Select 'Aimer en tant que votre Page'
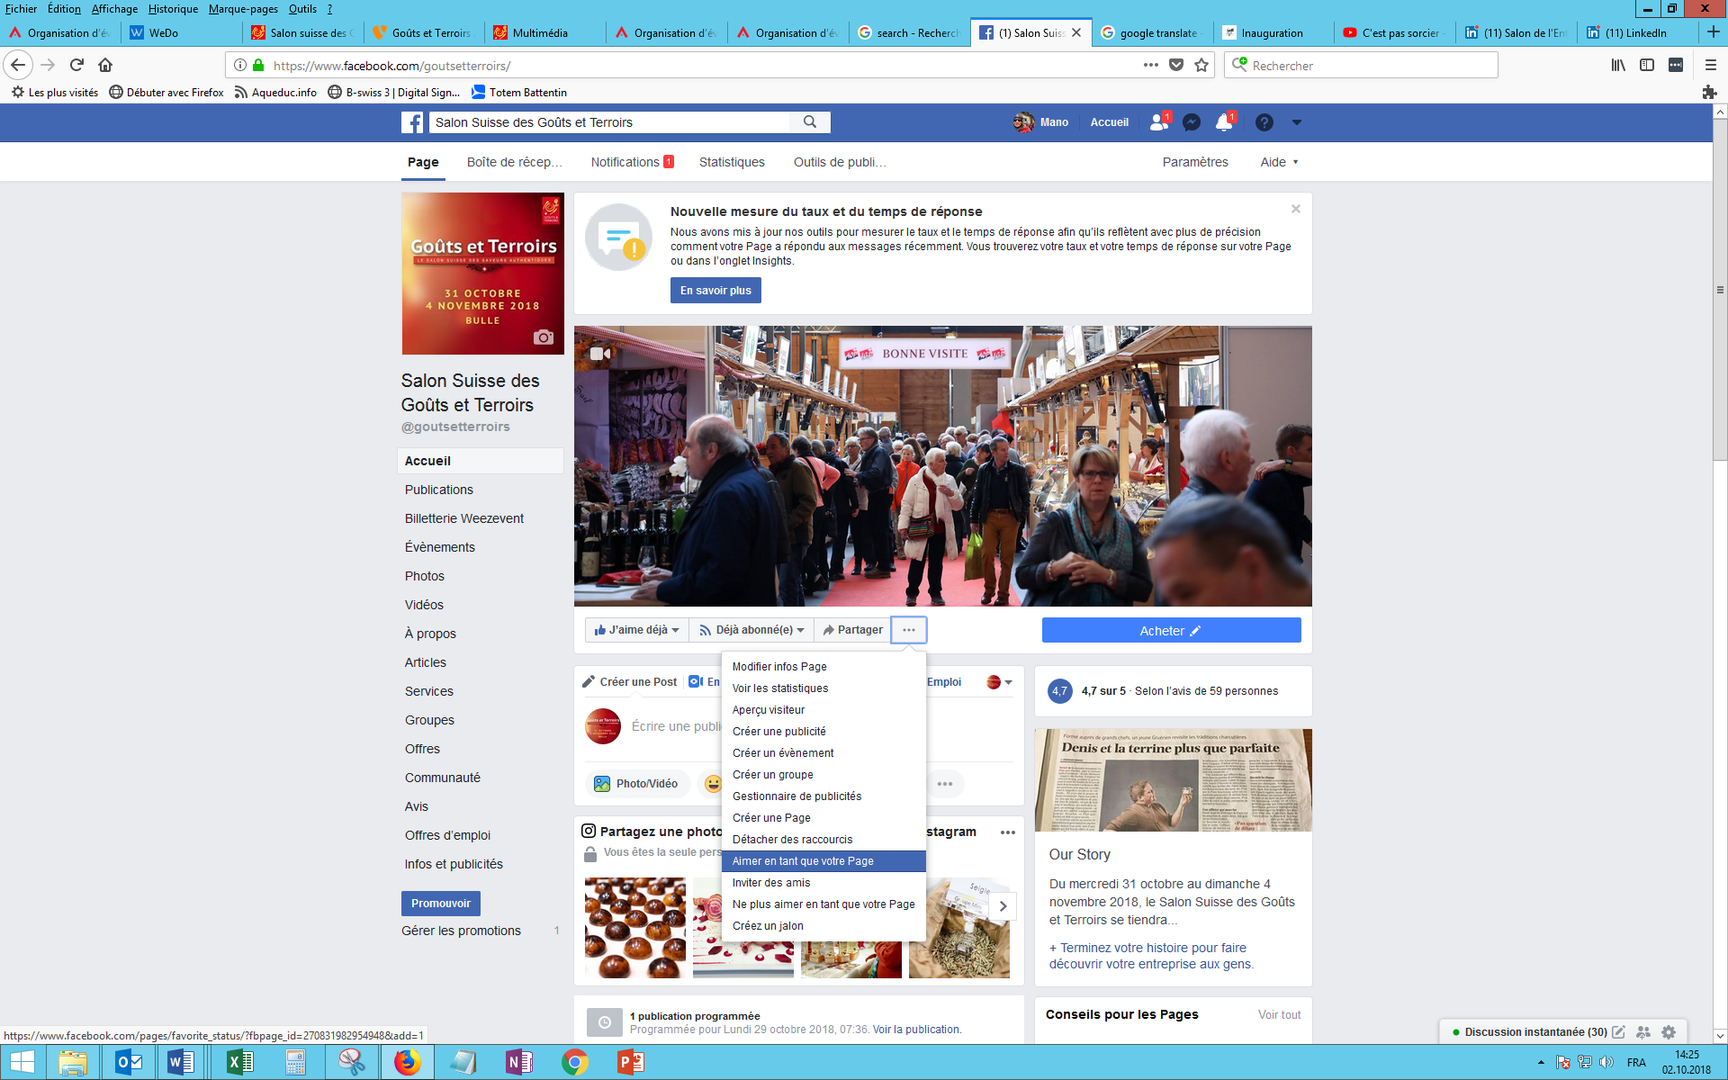The height and width of the screenshot is (1080, 1728). 824,861
